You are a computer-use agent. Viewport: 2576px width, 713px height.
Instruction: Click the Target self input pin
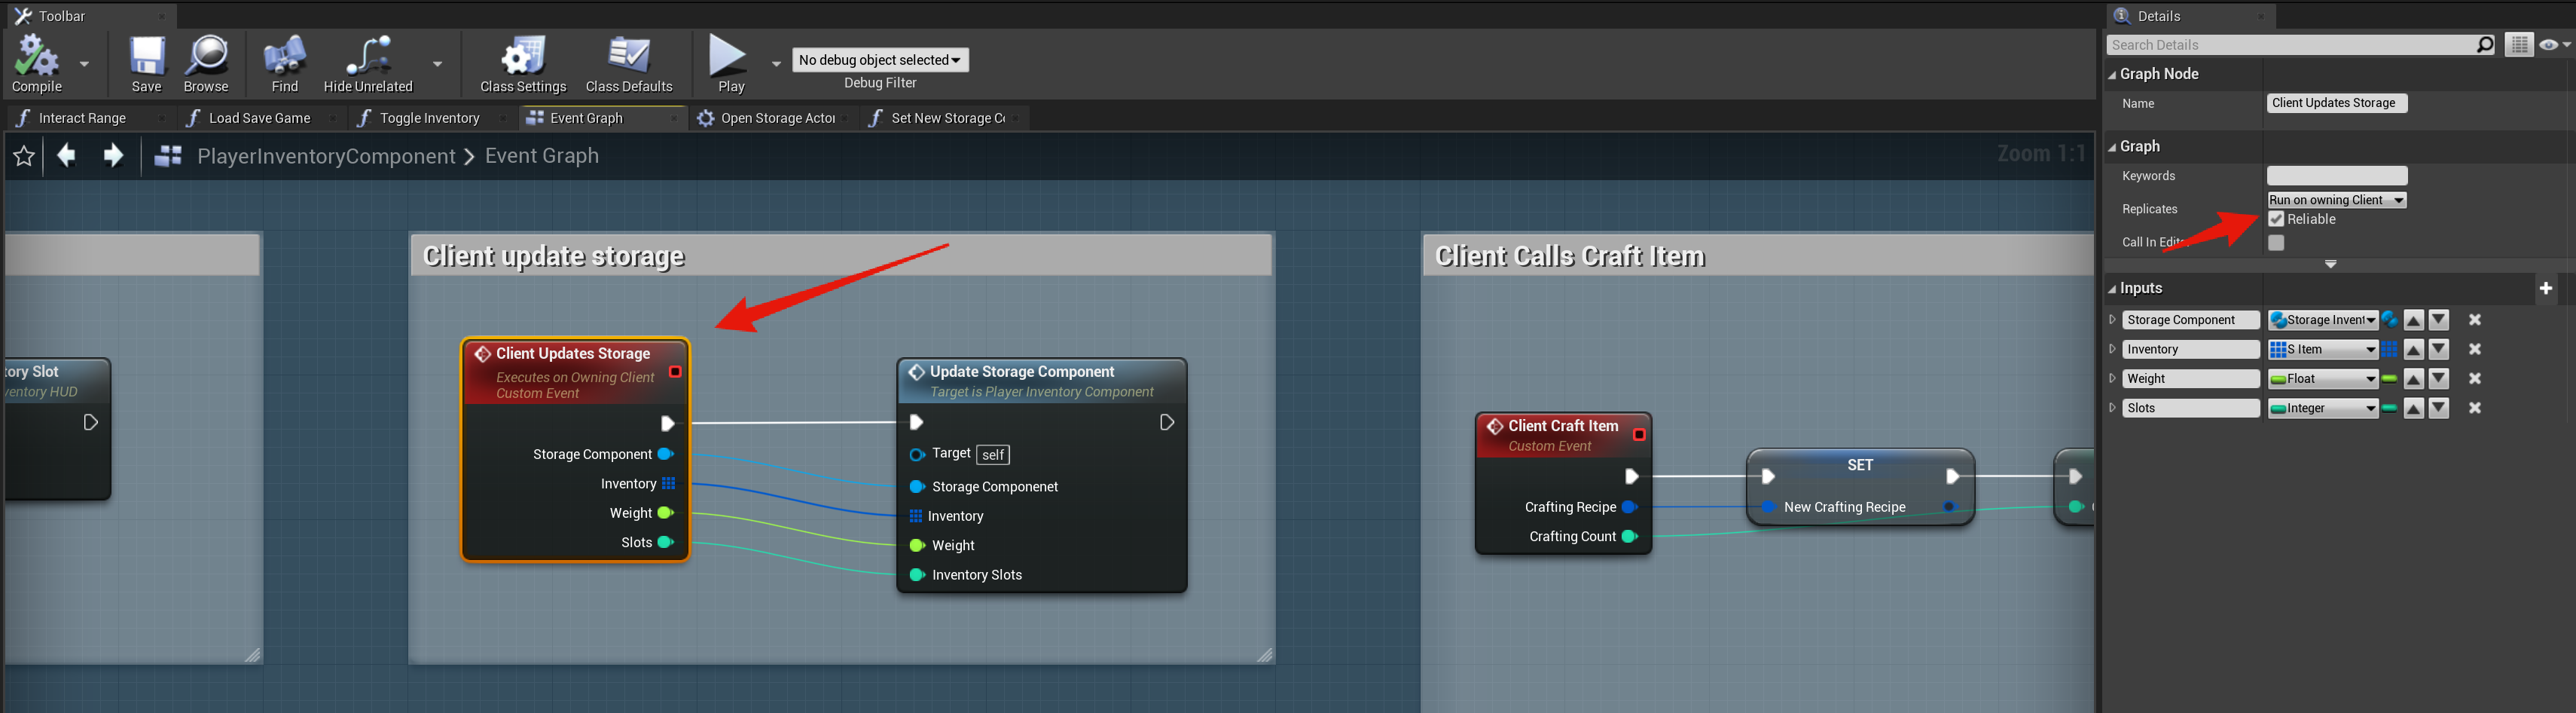[x=917, y=455]
